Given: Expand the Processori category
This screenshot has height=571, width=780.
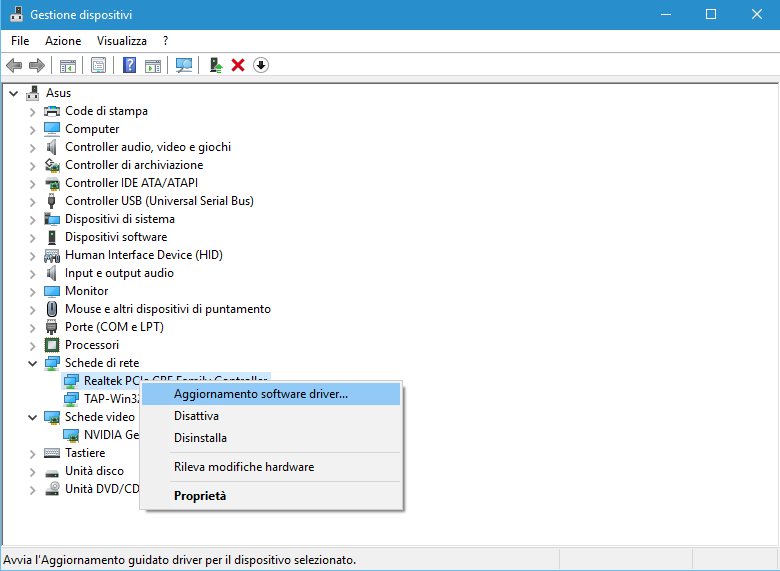Looking at the screenshot, I should coord(33,345).
